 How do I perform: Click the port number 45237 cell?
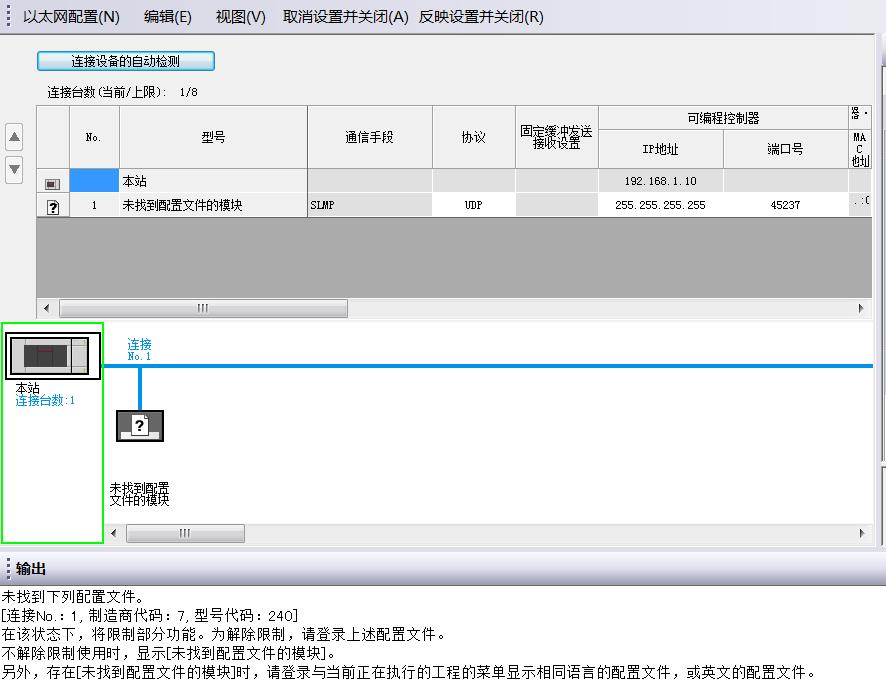pyautogui.click(x=784, y=205)
